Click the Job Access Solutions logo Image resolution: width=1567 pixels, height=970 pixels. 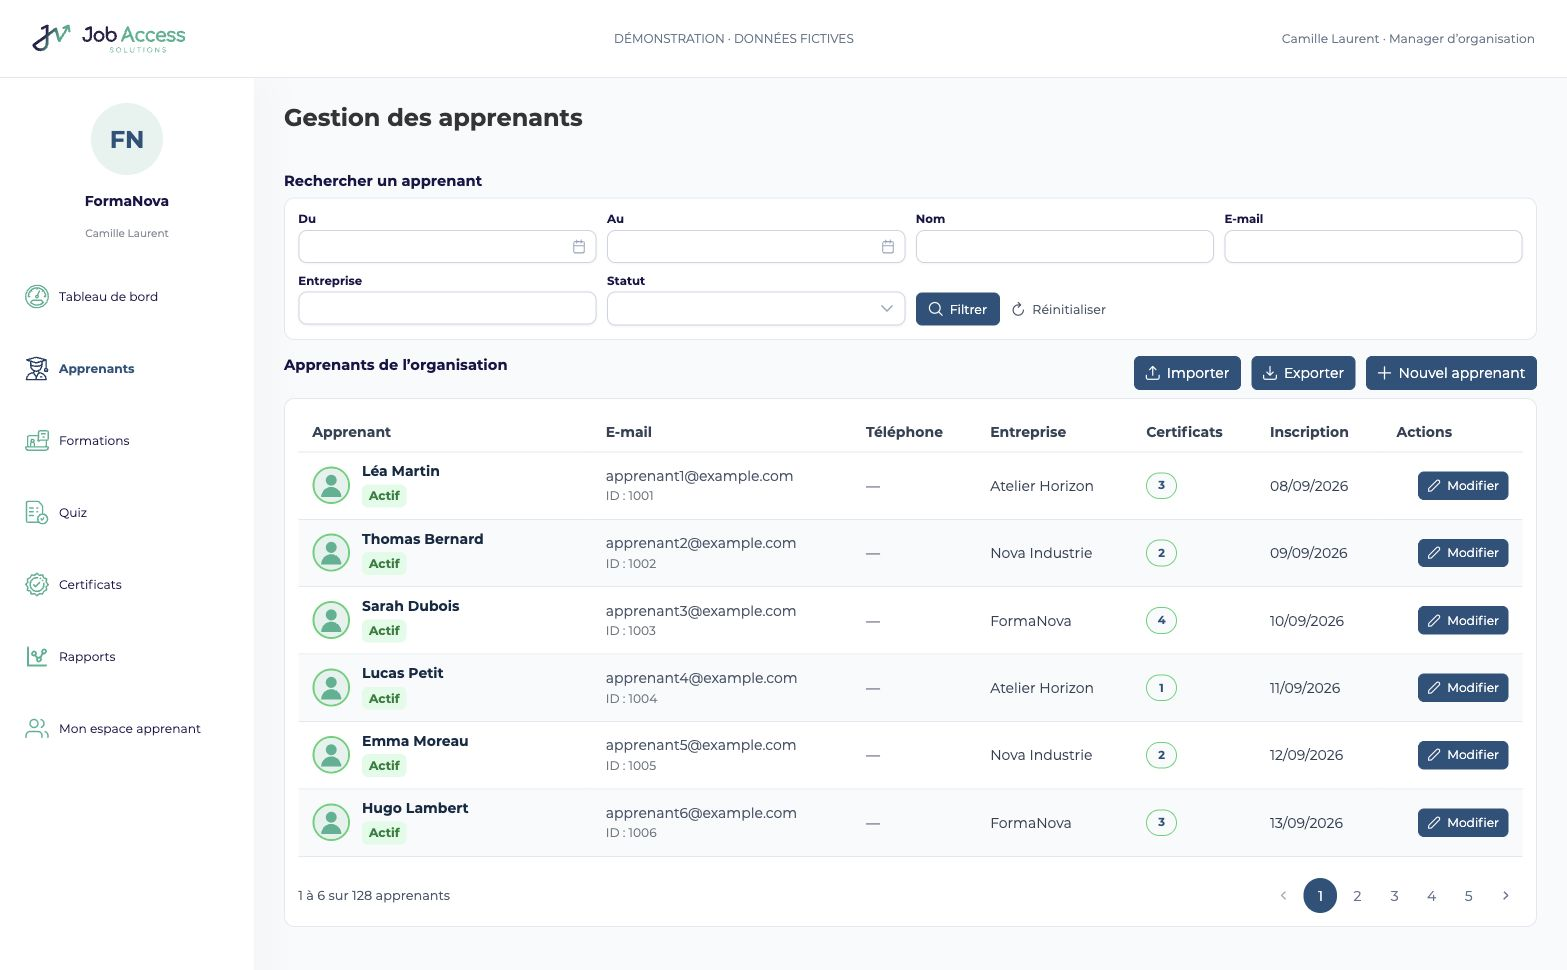109,38
